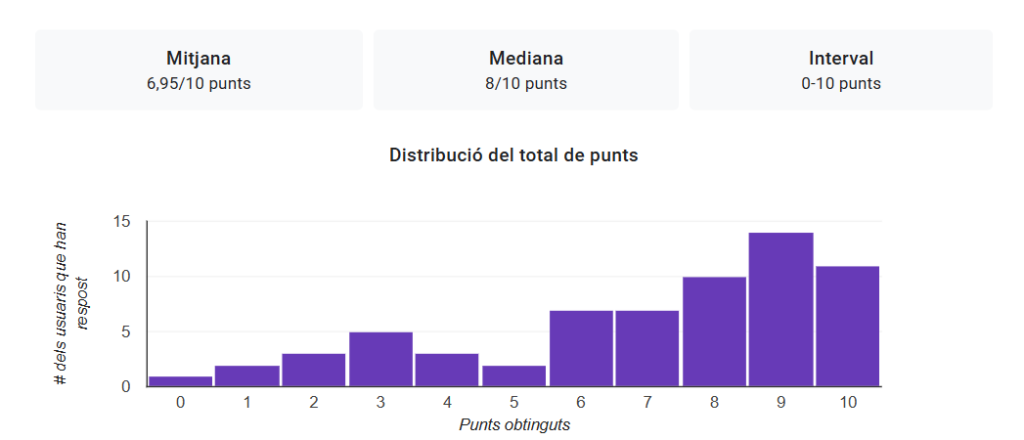The height and width of the screenshot is (440, 1024).
Task: Select the histogram bar for score 1
Action: point(246,376)
